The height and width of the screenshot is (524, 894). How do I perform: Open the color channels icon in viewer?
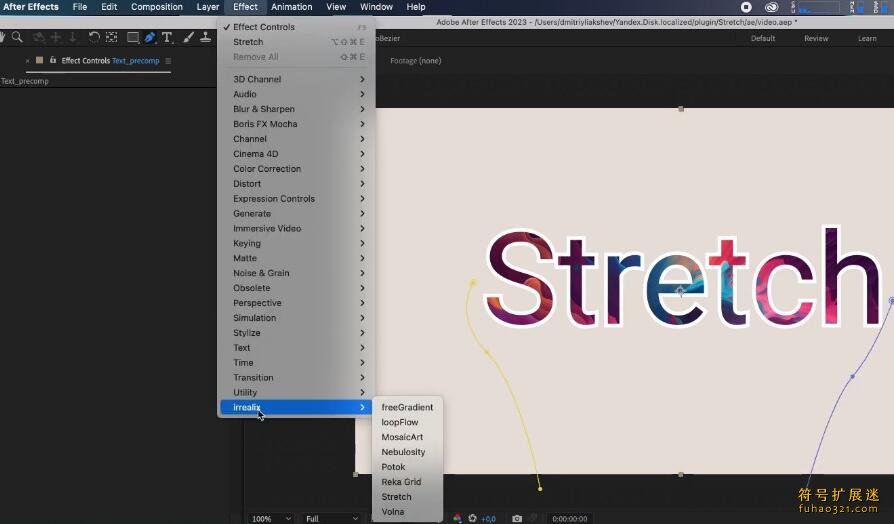(457, 518)
